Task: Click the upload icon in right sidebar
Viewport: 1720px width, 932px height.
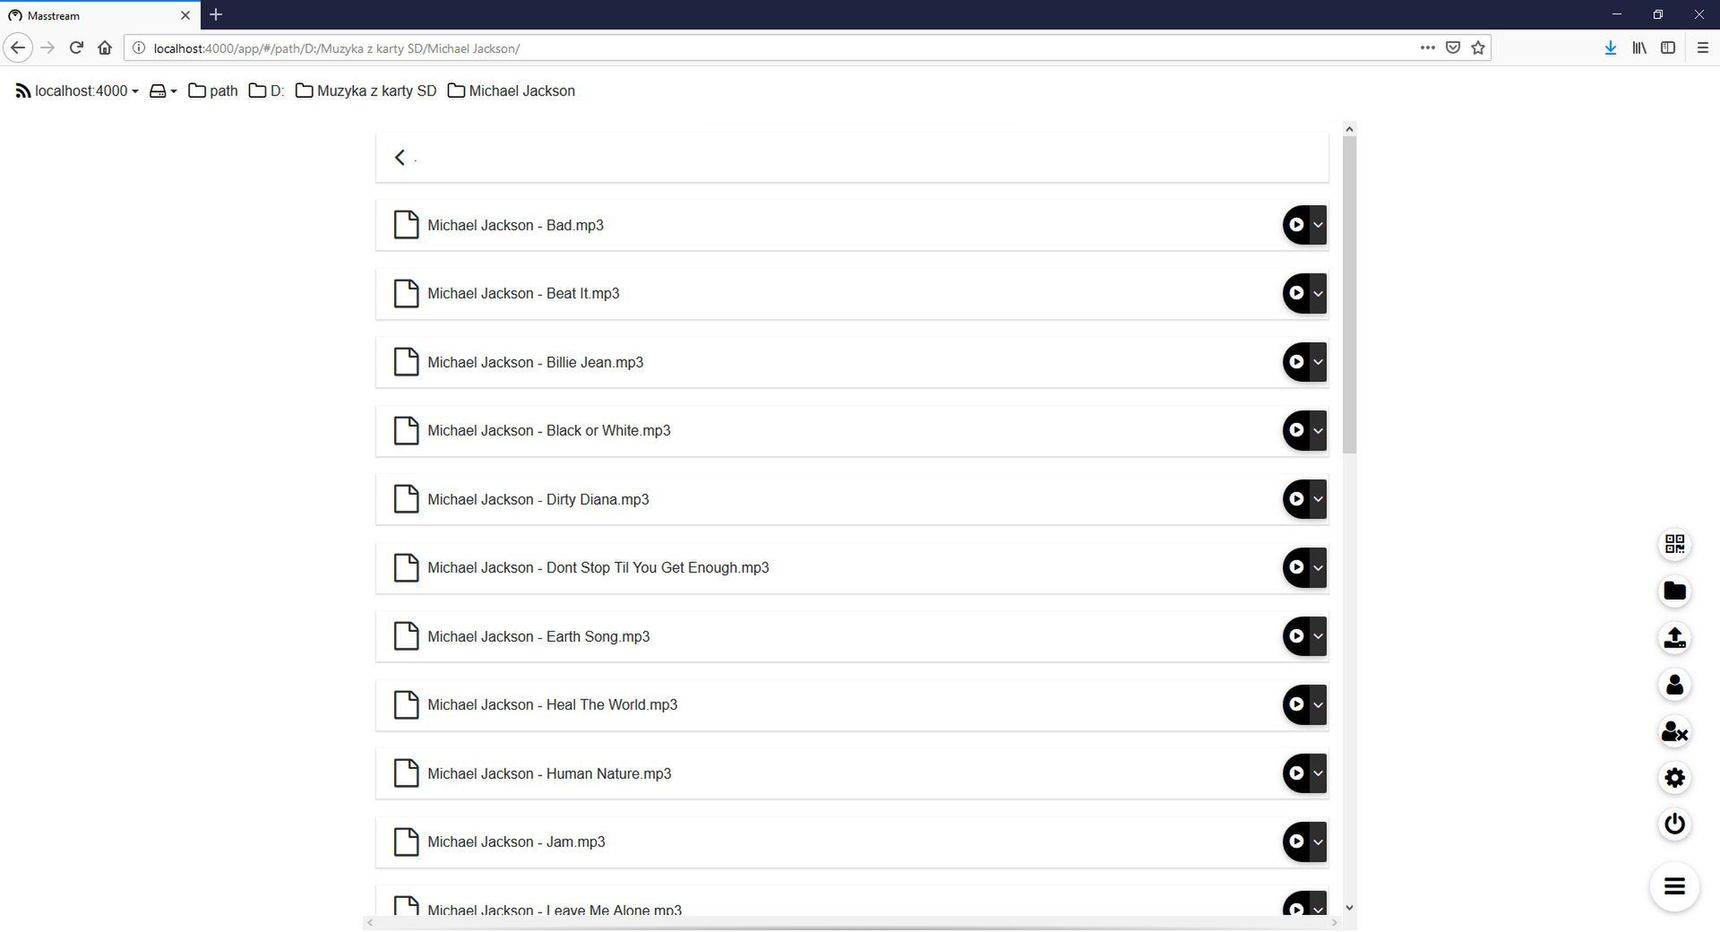Action: pos(1675,638)
